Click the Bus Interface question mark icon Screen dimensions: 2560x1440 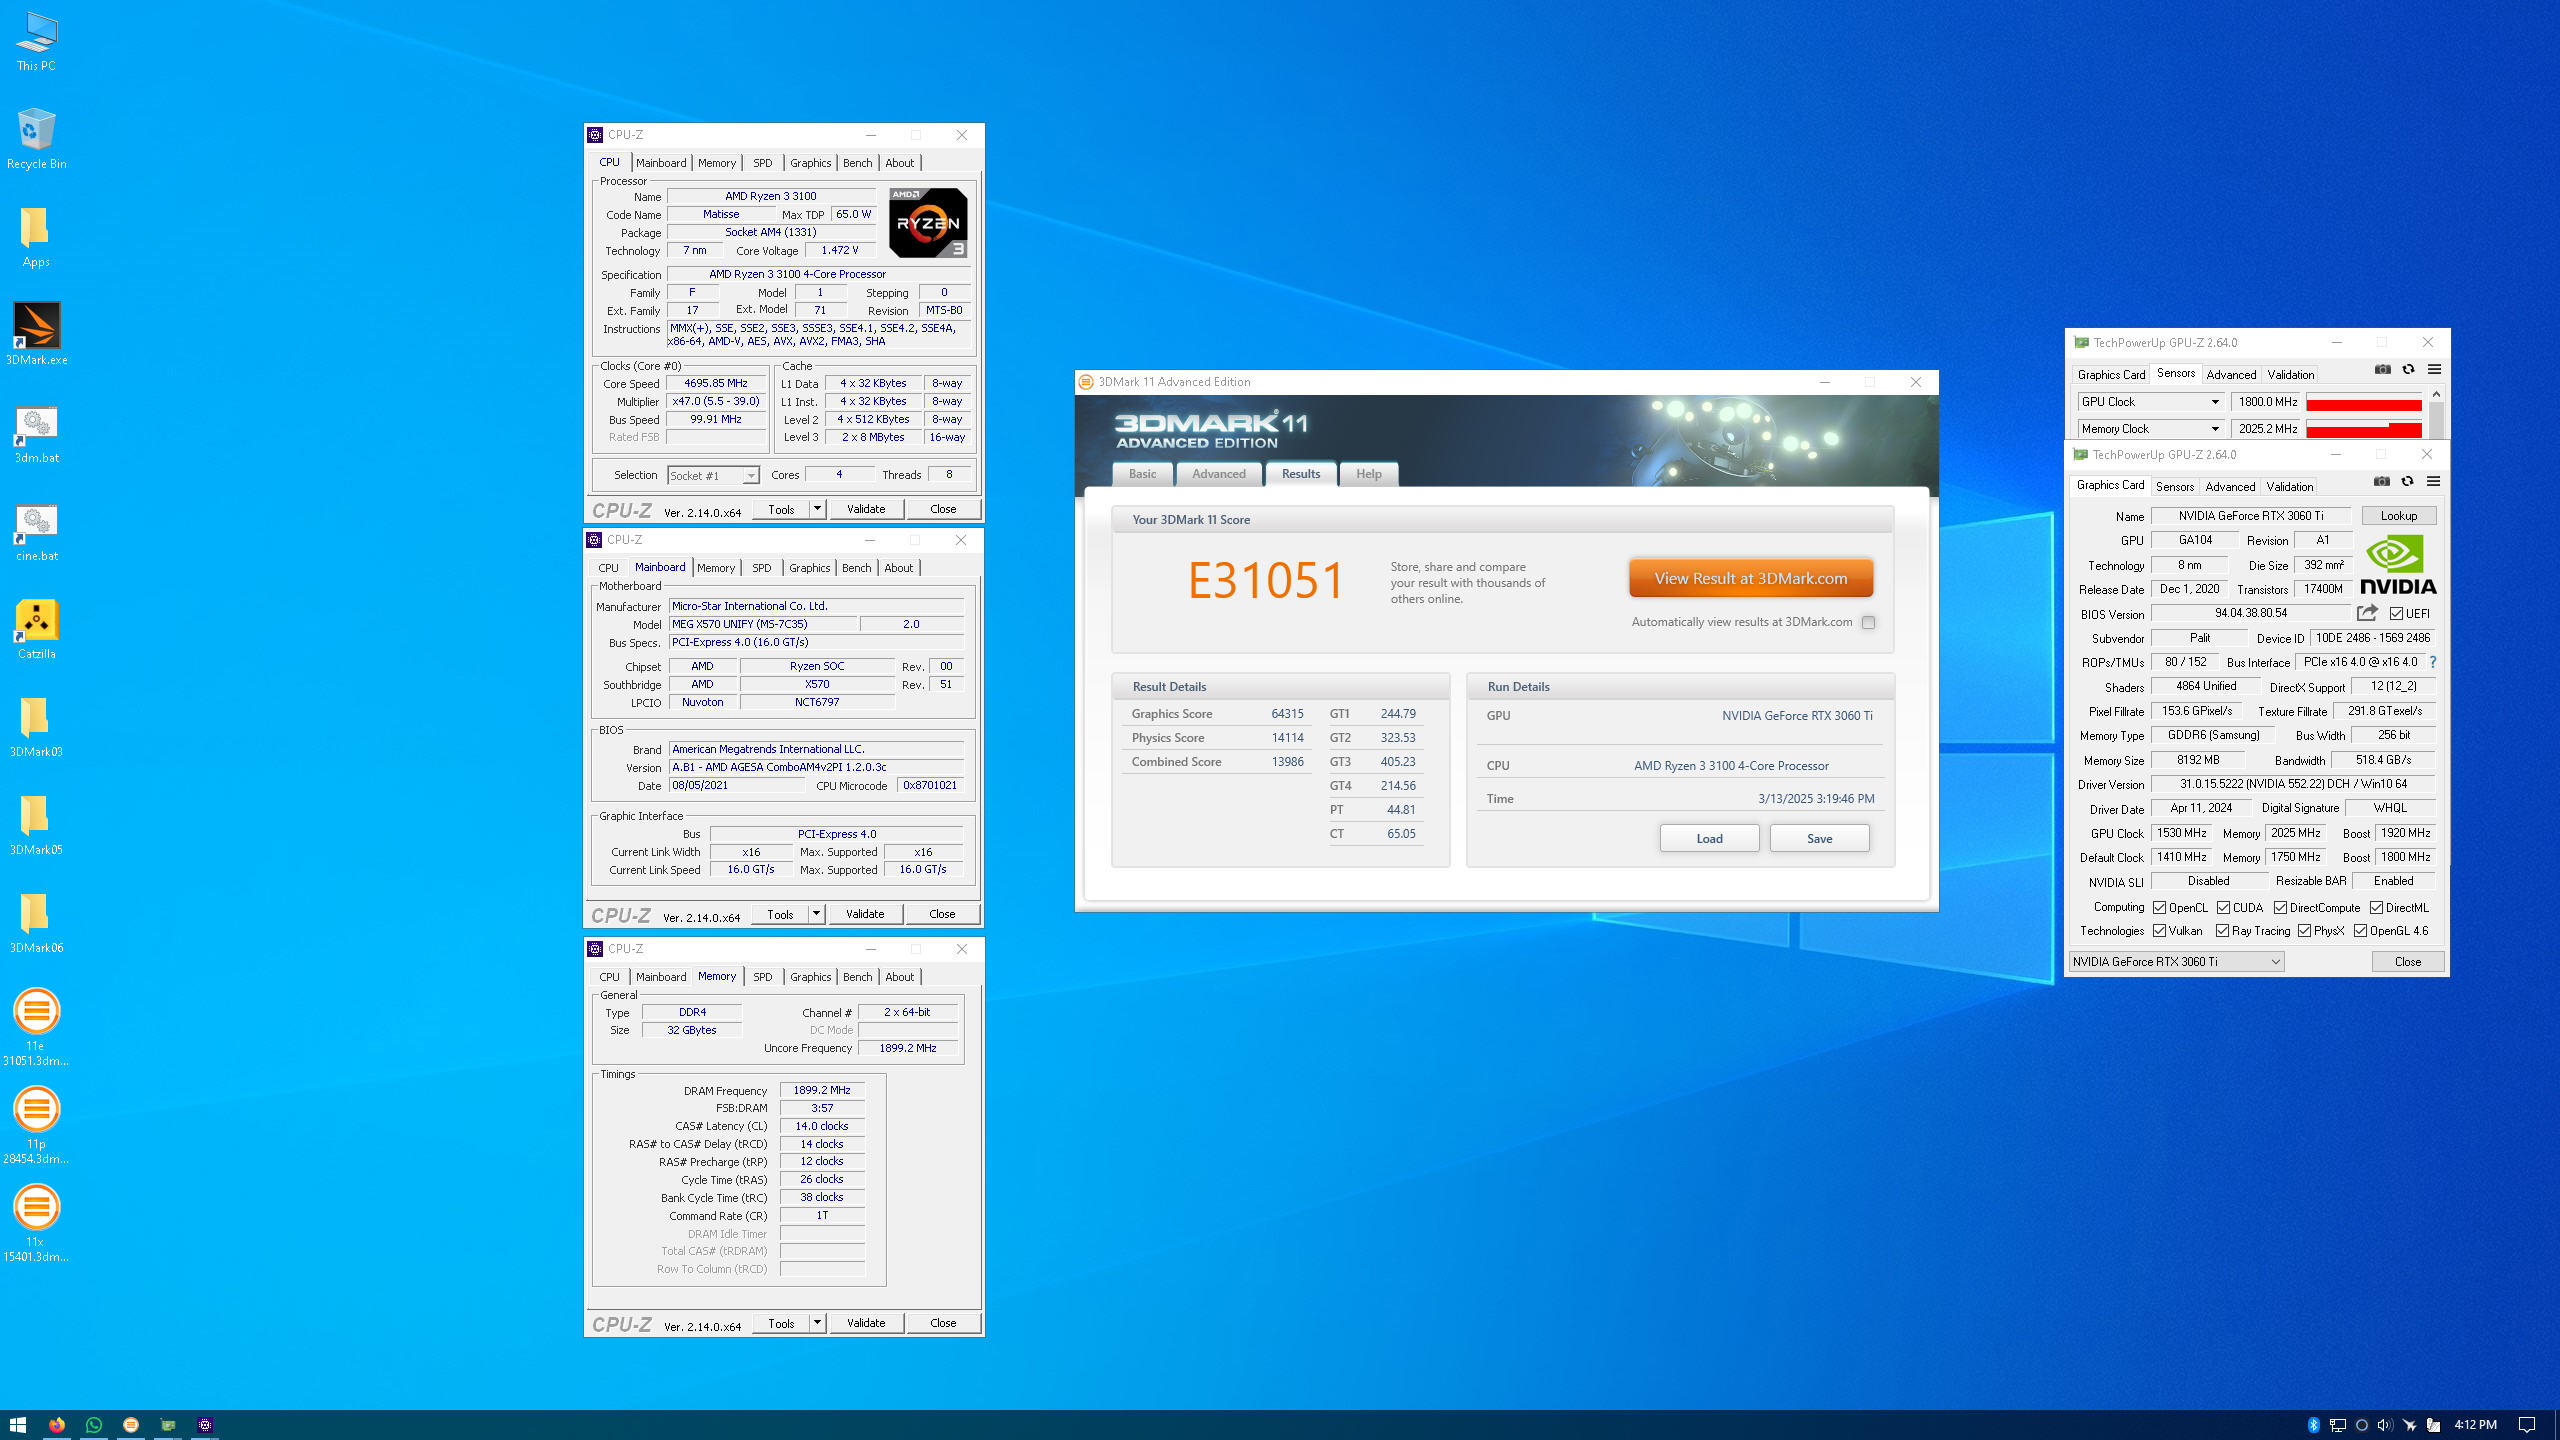pos(2433,662)
